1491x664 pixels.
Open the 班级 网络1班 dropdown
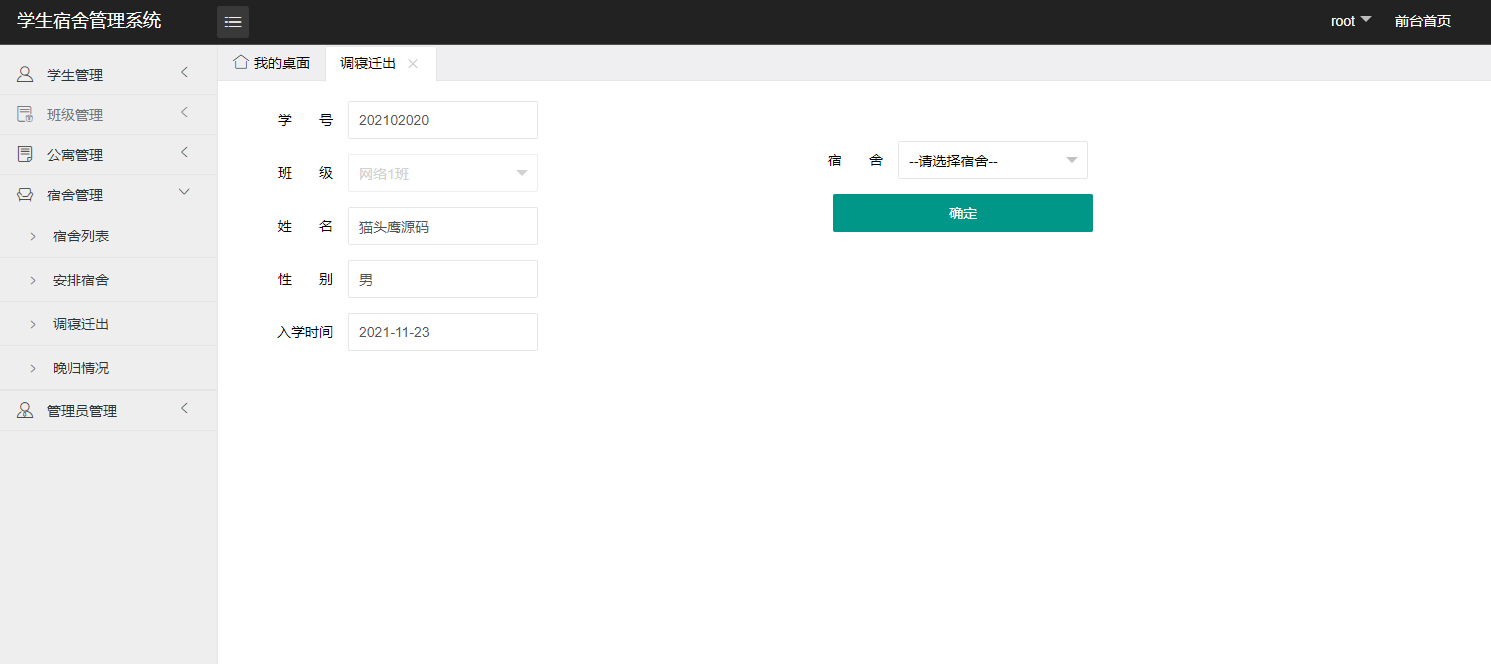443,173
